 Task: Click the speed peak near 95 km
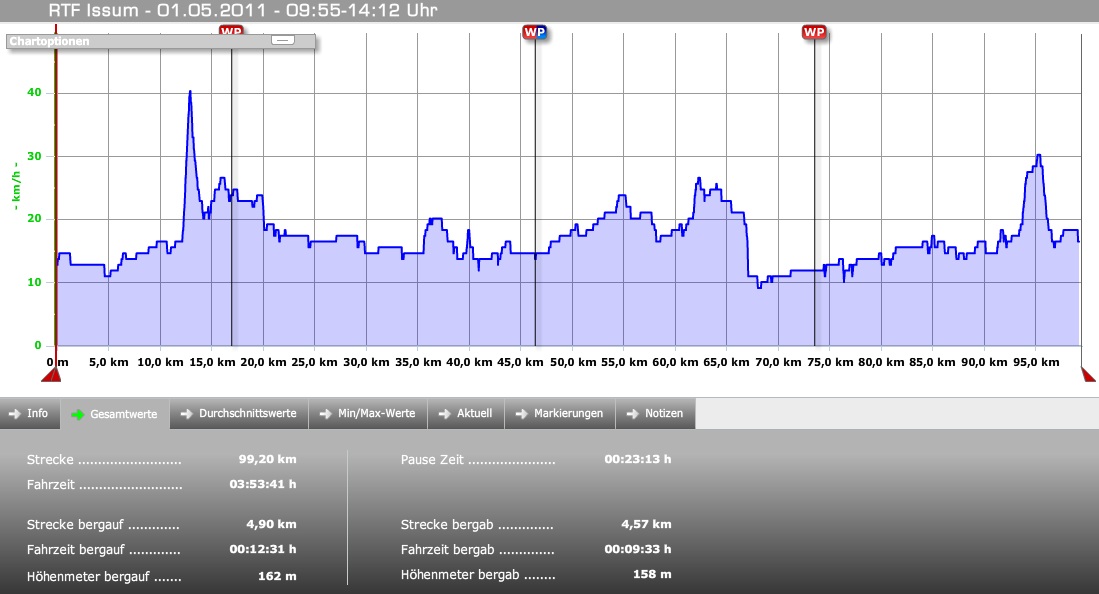pos(1039,156)
